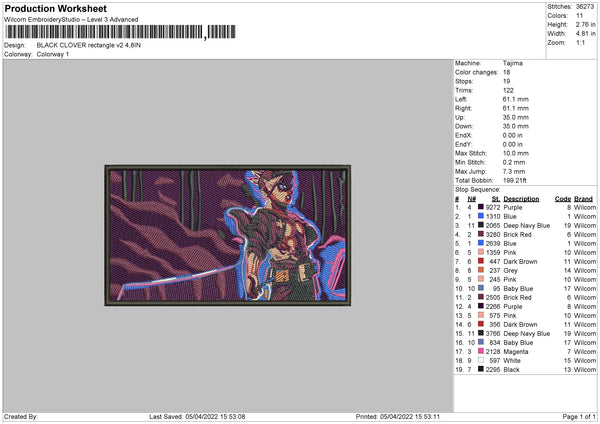Click the Stitches count value 36273

tap(585, 7)
